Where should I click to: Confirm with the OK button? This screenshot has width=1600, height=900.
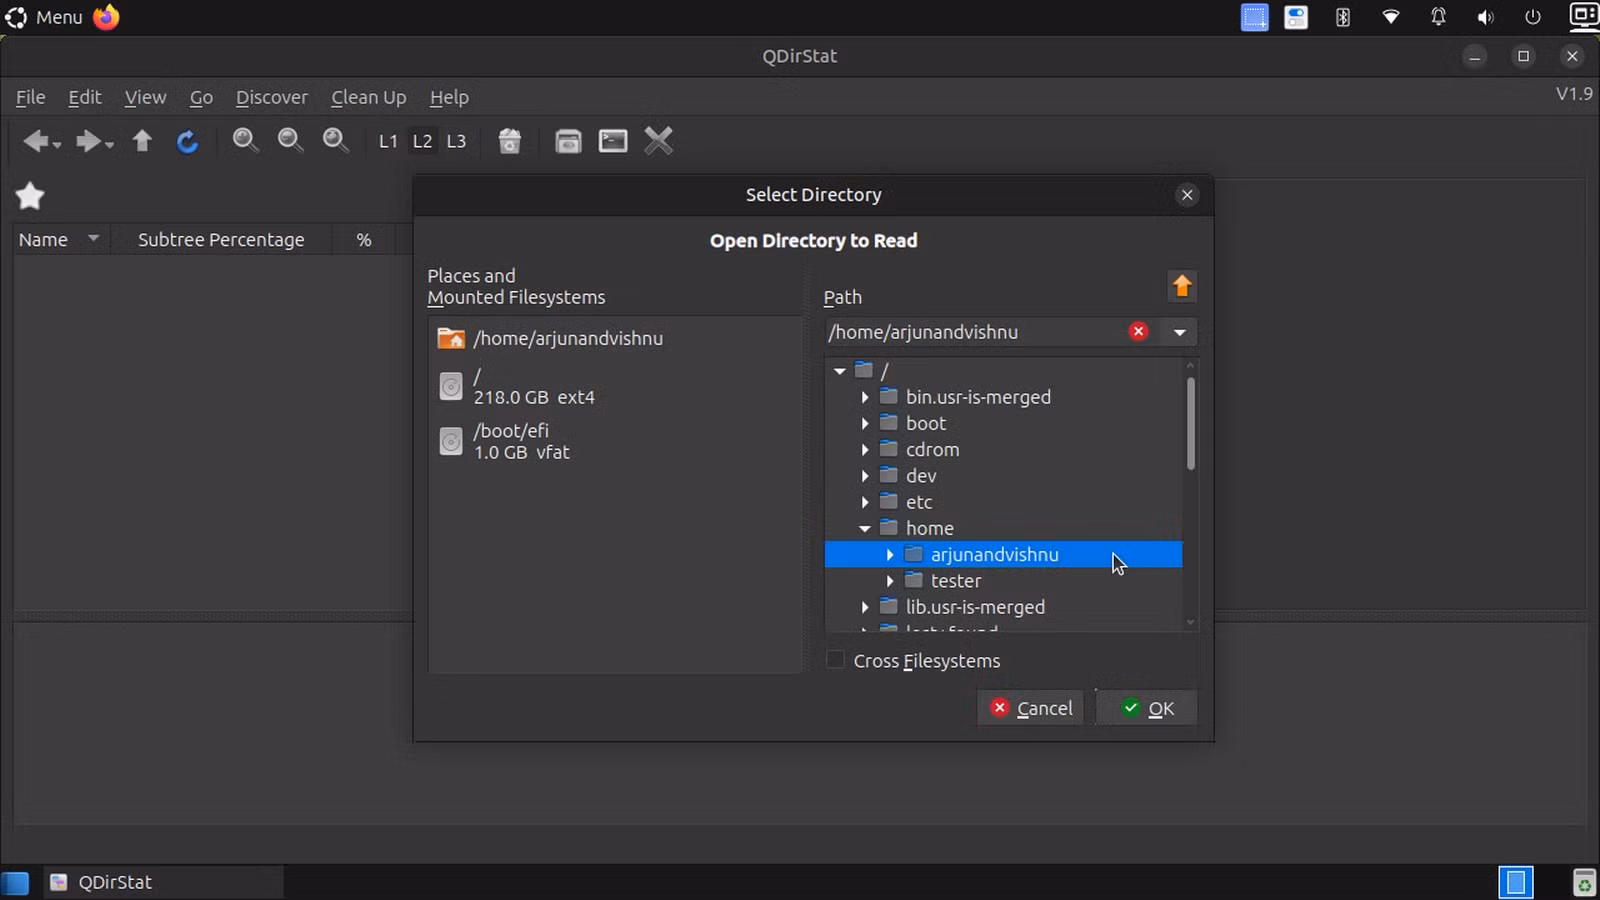tap(1147, 708)
